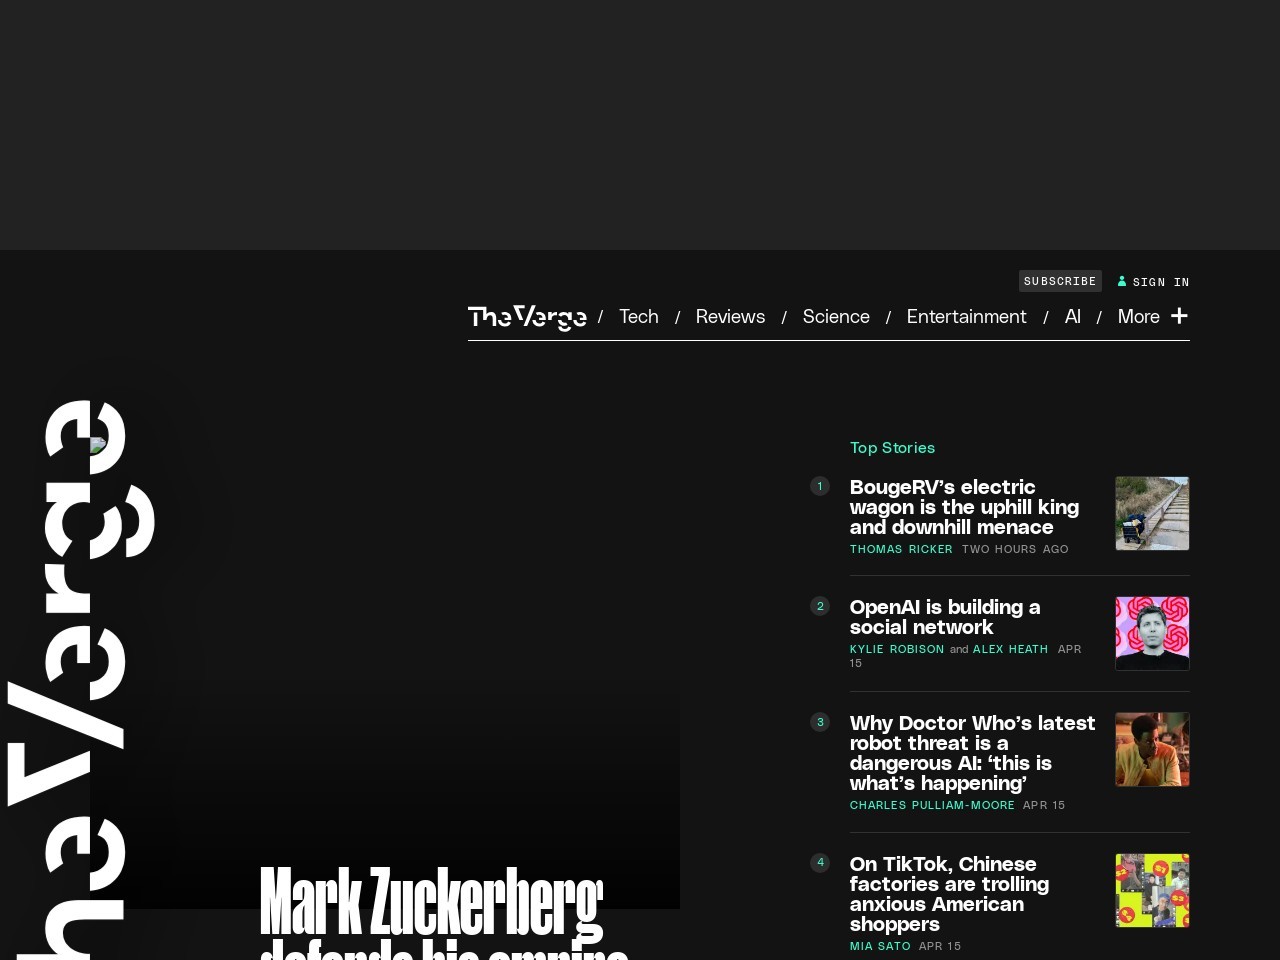1280x960 pixels.
Task: Expand the More menu plus icon
Action: coord(1179,316)
